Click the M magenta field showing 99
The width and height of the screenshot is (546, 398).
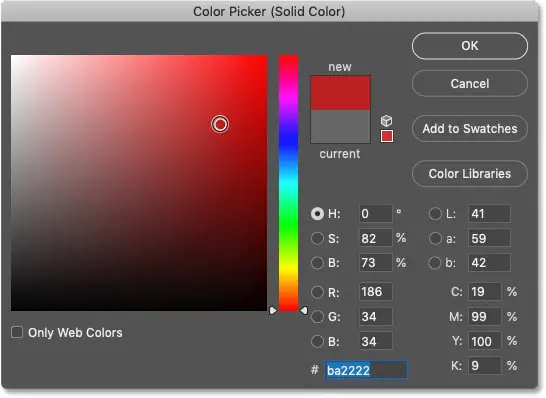coord(485,317)
